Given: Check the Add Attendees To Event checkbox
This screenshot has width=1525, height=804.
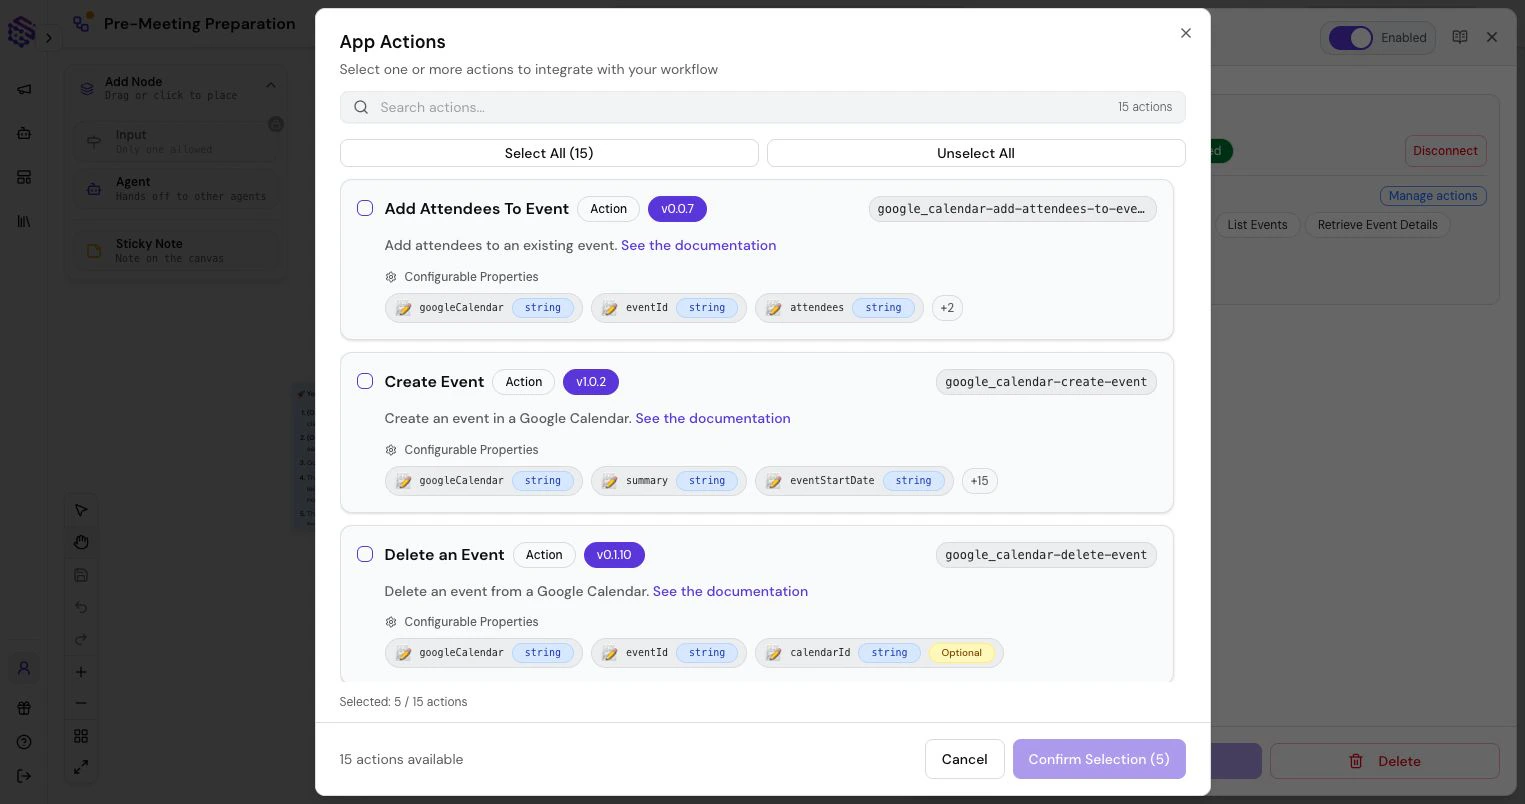Looking at the screenshot, I should 365,208.
